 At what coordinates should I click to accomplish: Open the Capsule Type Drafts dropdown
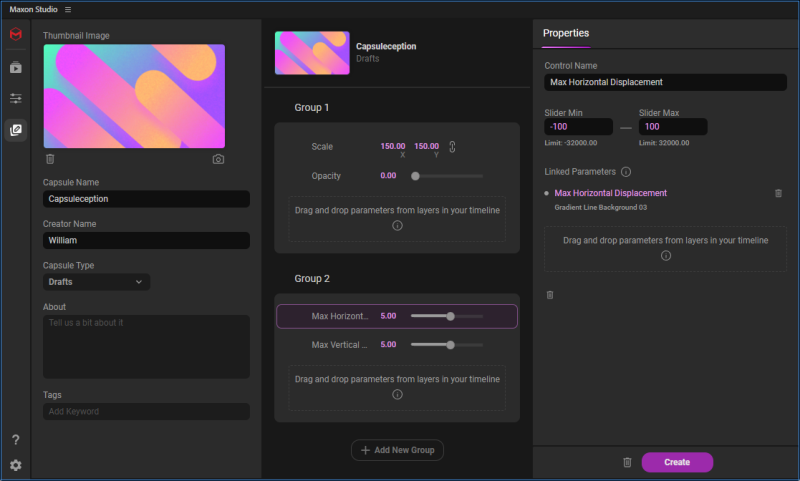click(x=96, y=282)
